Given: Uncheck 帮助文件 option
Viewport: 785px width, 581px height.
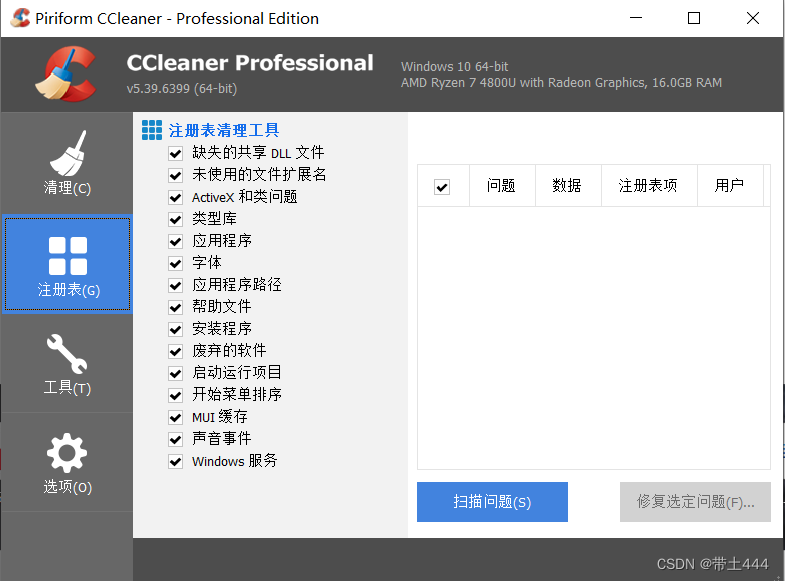Looking at the screenshot, I should pos(175,307).
